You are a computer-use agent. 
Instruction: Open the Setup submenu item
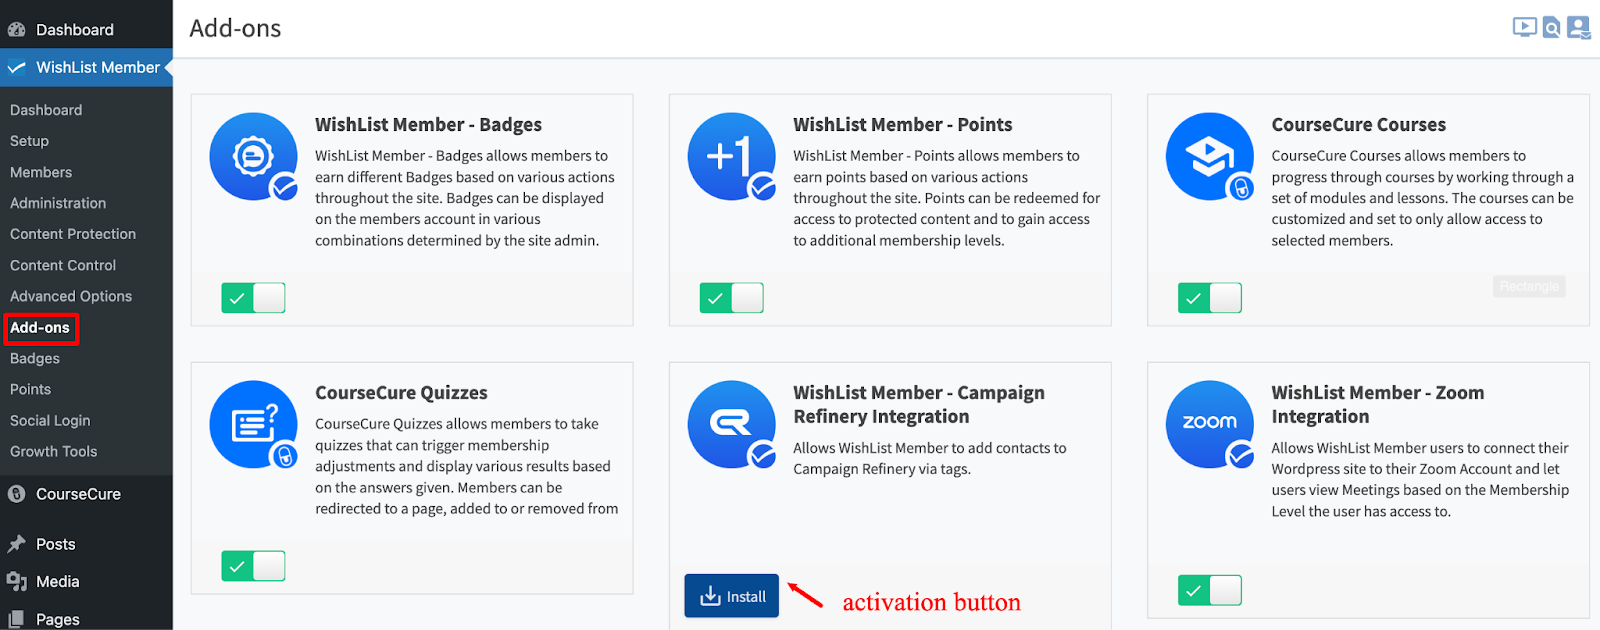tap(29, 141)
